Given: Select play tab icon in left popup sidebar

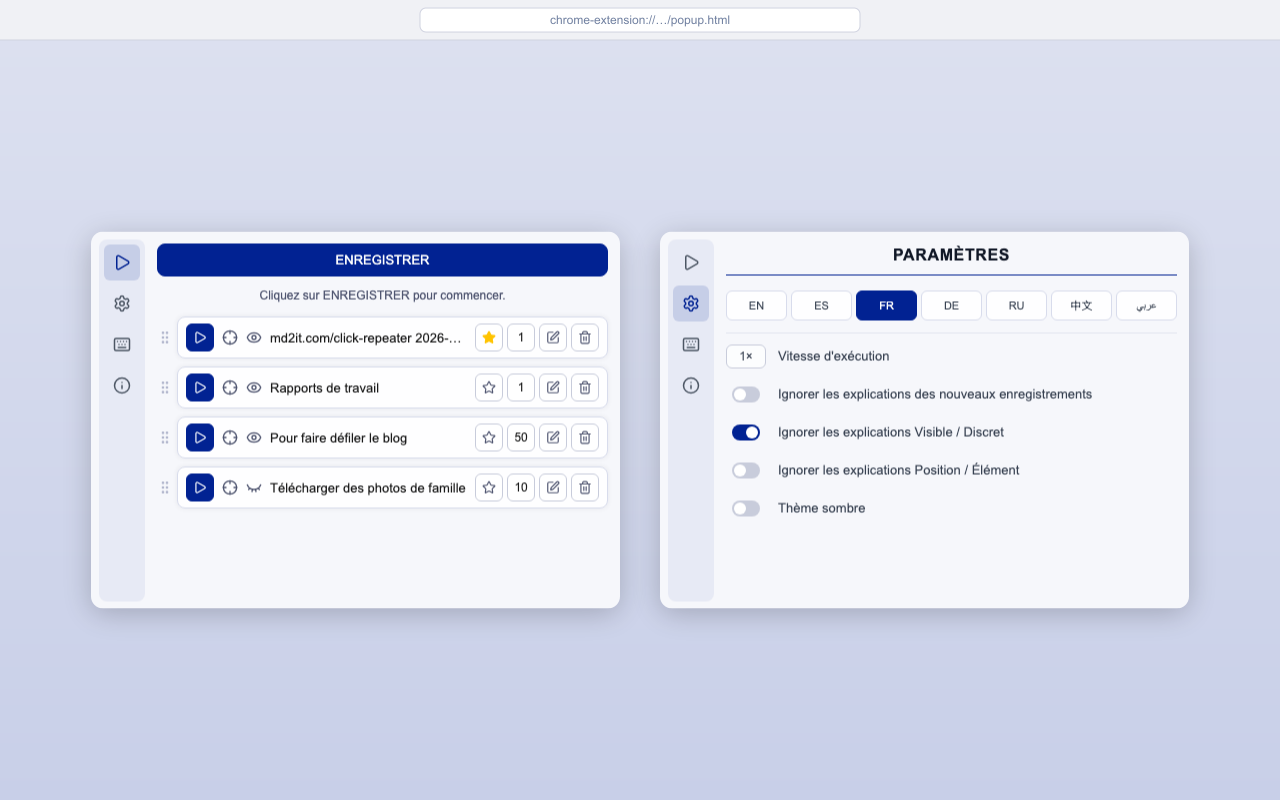Looking at the screenshot, I should (122, 262).
